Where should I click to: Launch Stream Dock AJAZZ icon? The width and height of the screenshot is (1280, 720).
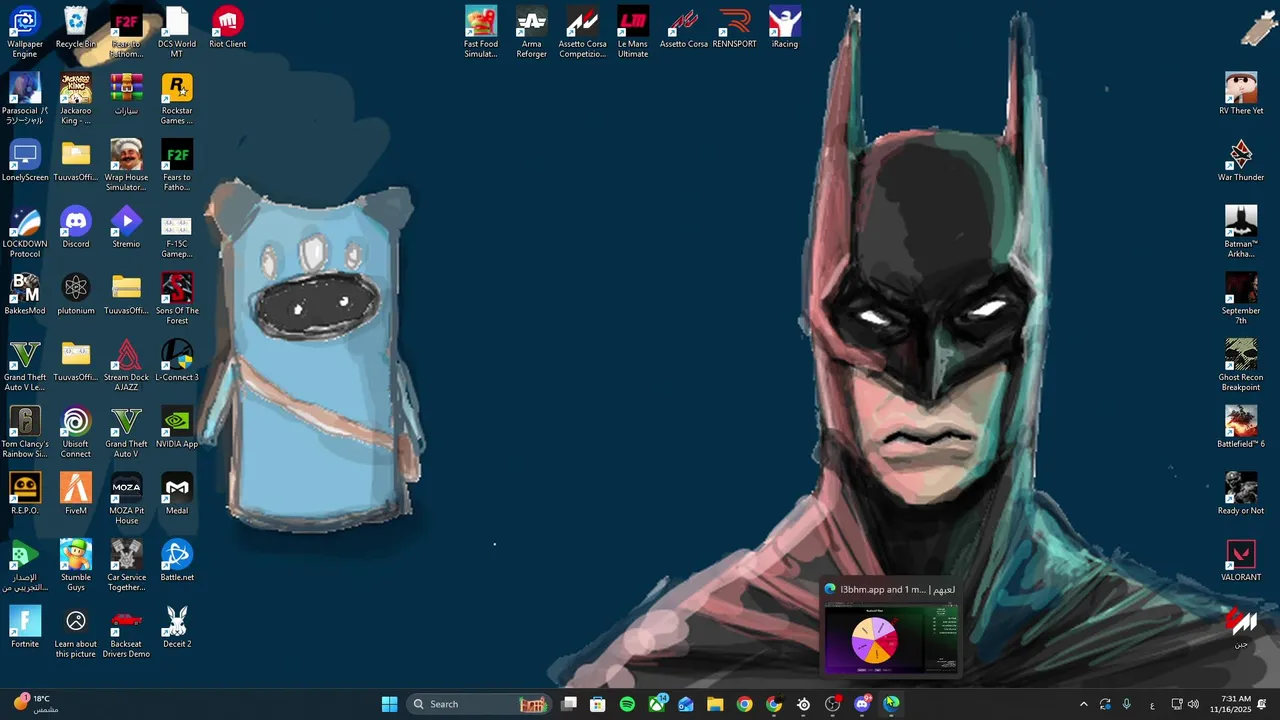tap(126, 366)
